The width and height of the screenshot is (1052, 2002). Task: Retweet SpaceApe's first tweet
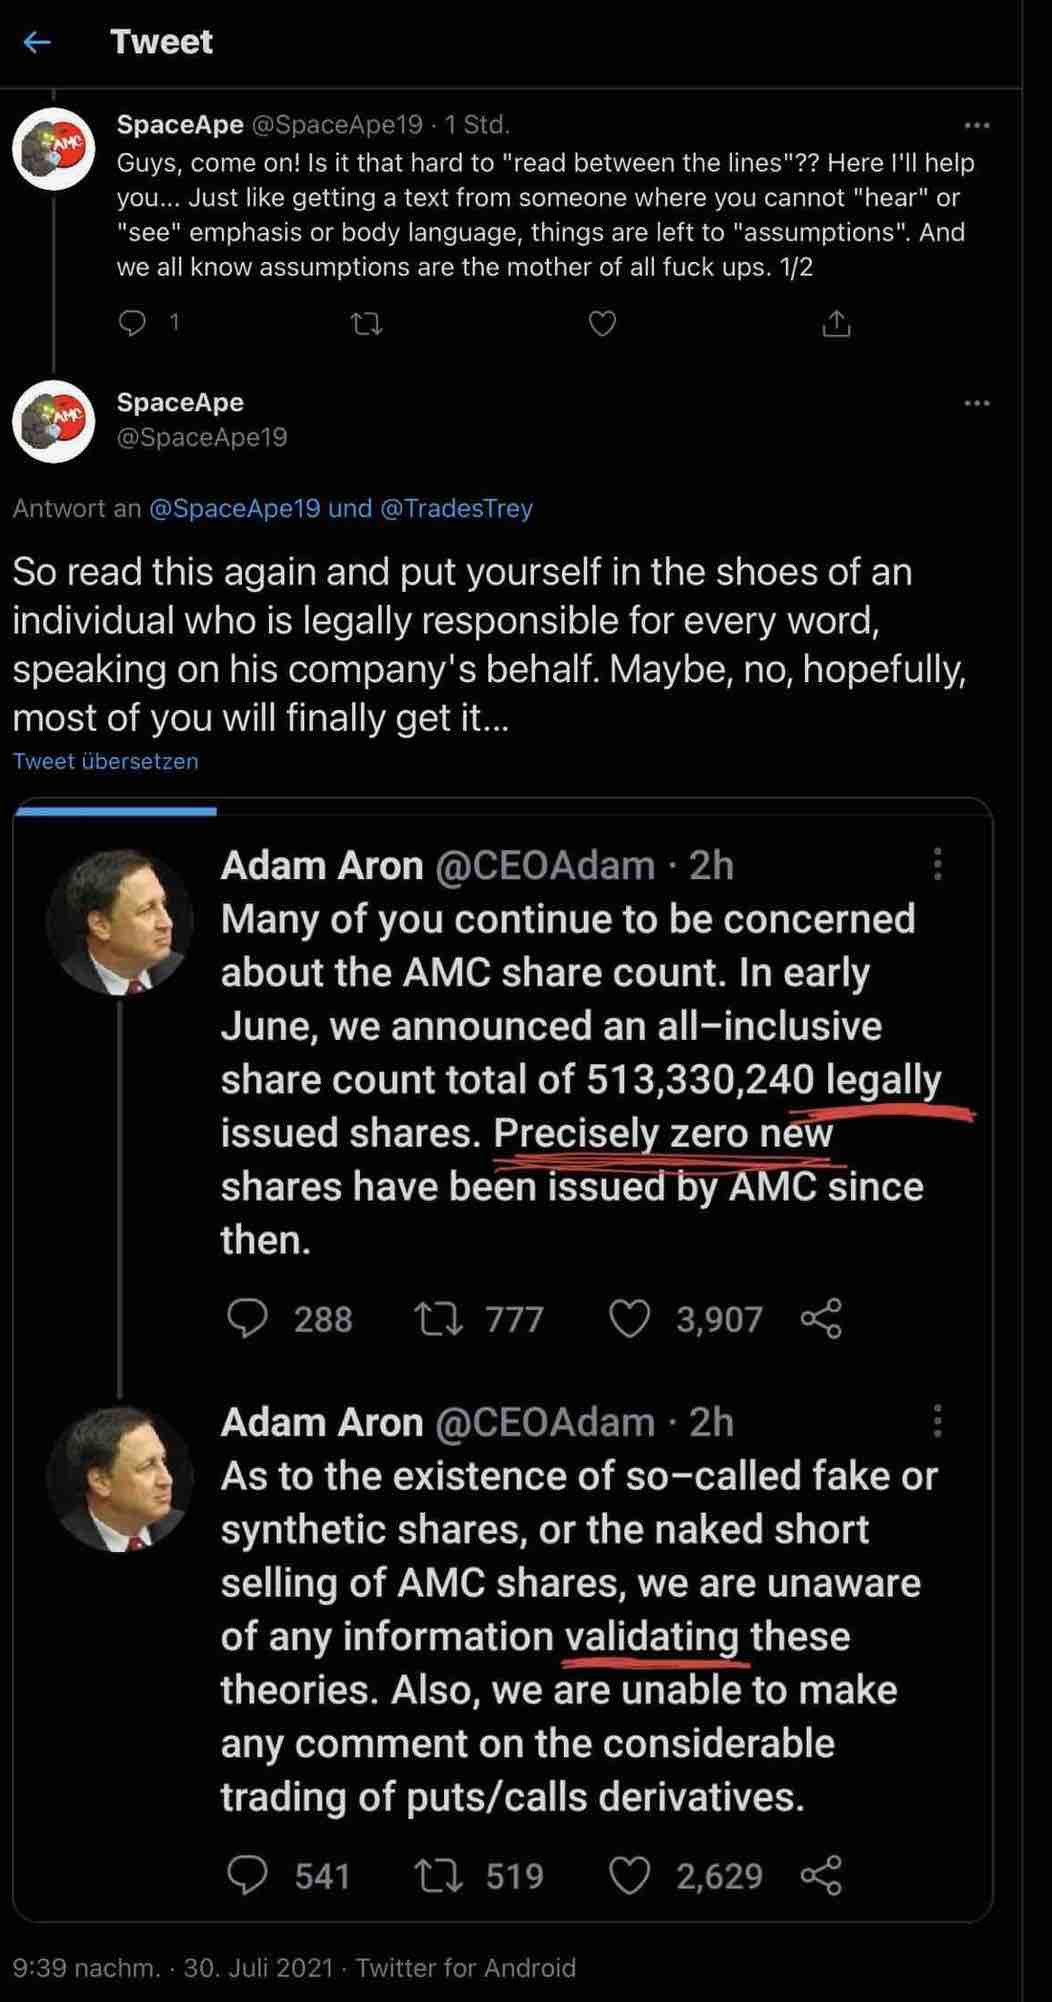[367, 323]
